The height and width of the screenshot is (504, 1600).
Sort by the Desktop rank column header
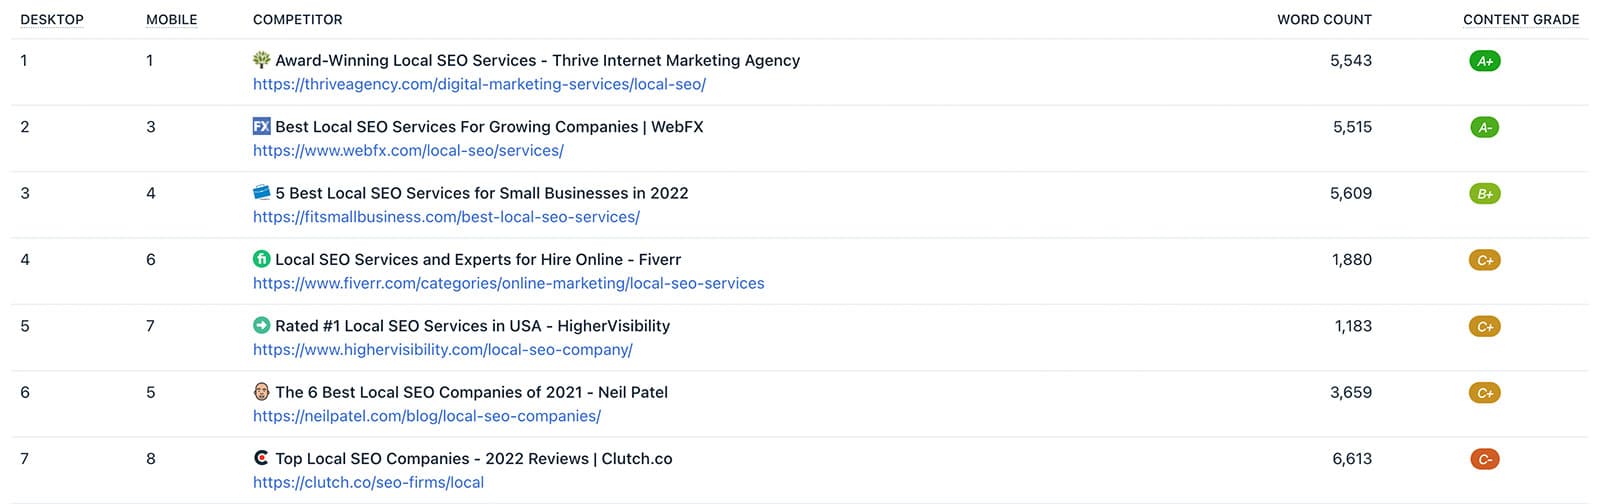coord(52,20)
